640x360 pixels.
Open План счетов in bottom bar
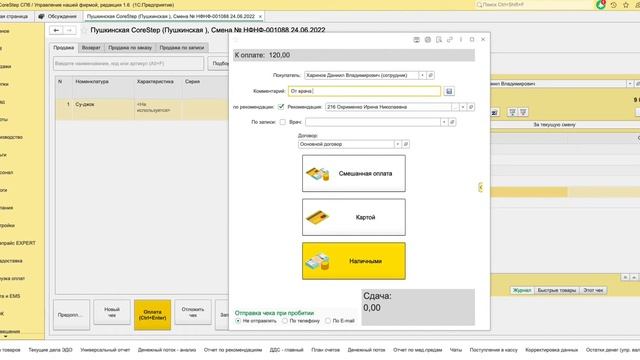(325, 350)
